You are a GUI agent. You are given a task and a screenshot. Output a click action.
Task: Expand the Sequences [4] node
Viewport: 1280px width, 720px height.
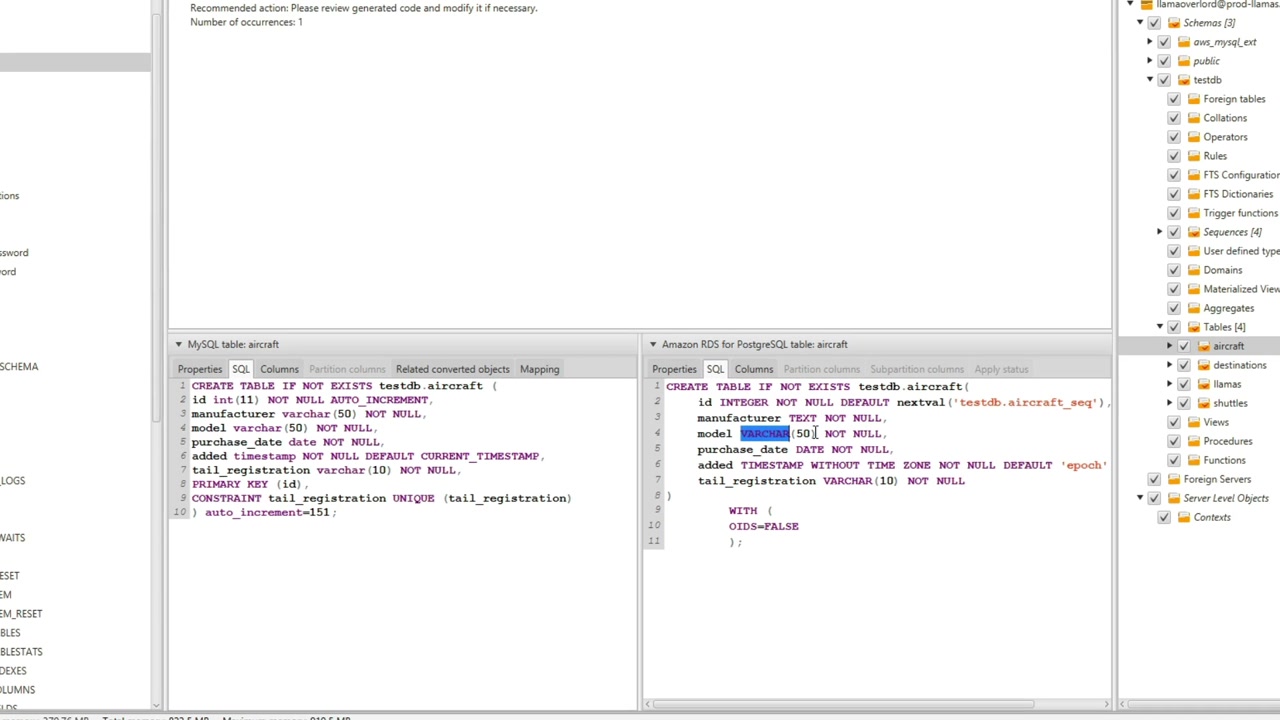(1160, 232)
